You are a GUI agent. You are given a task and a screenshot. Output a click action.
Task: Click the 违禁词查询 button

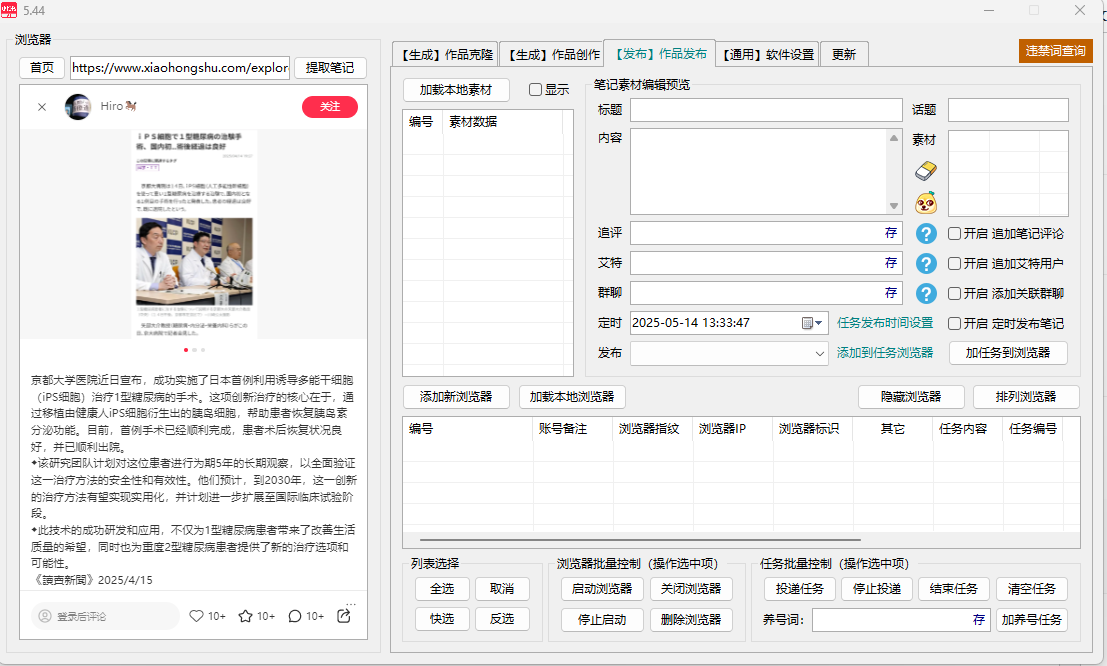1055,50
